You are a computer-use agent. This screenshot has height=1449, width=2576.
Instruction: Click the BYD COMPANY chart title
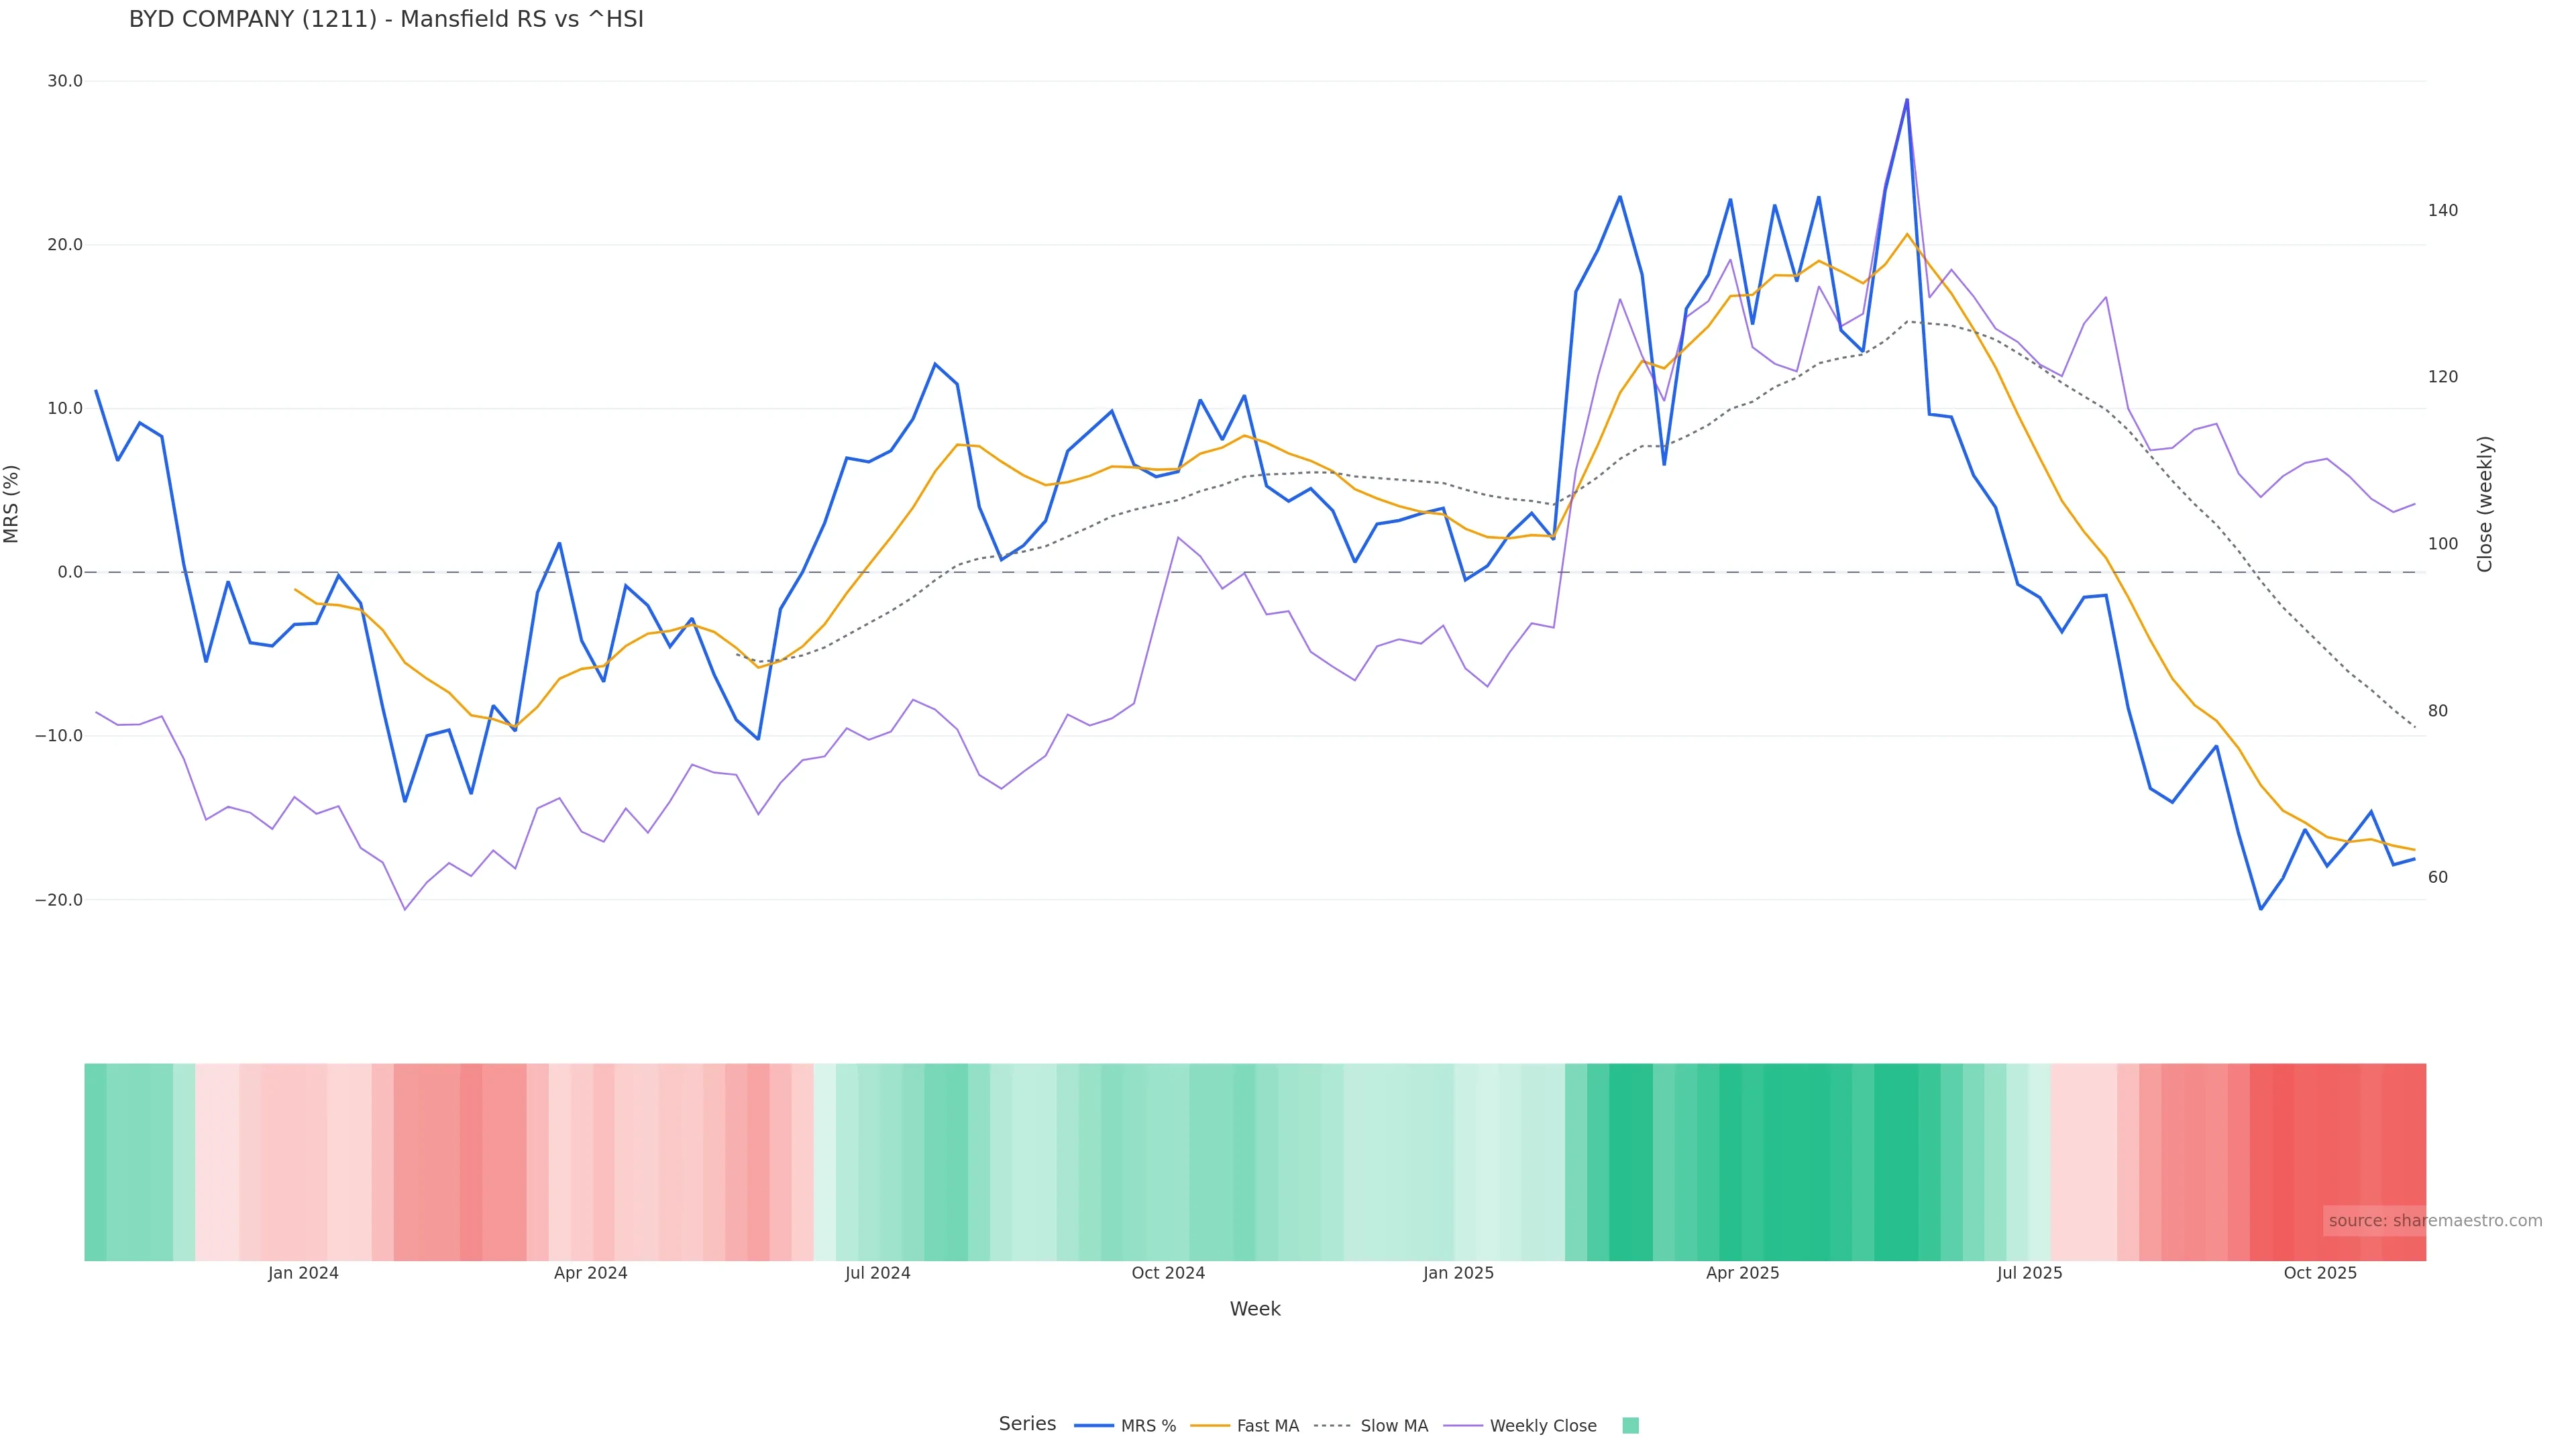pos(386,19)
